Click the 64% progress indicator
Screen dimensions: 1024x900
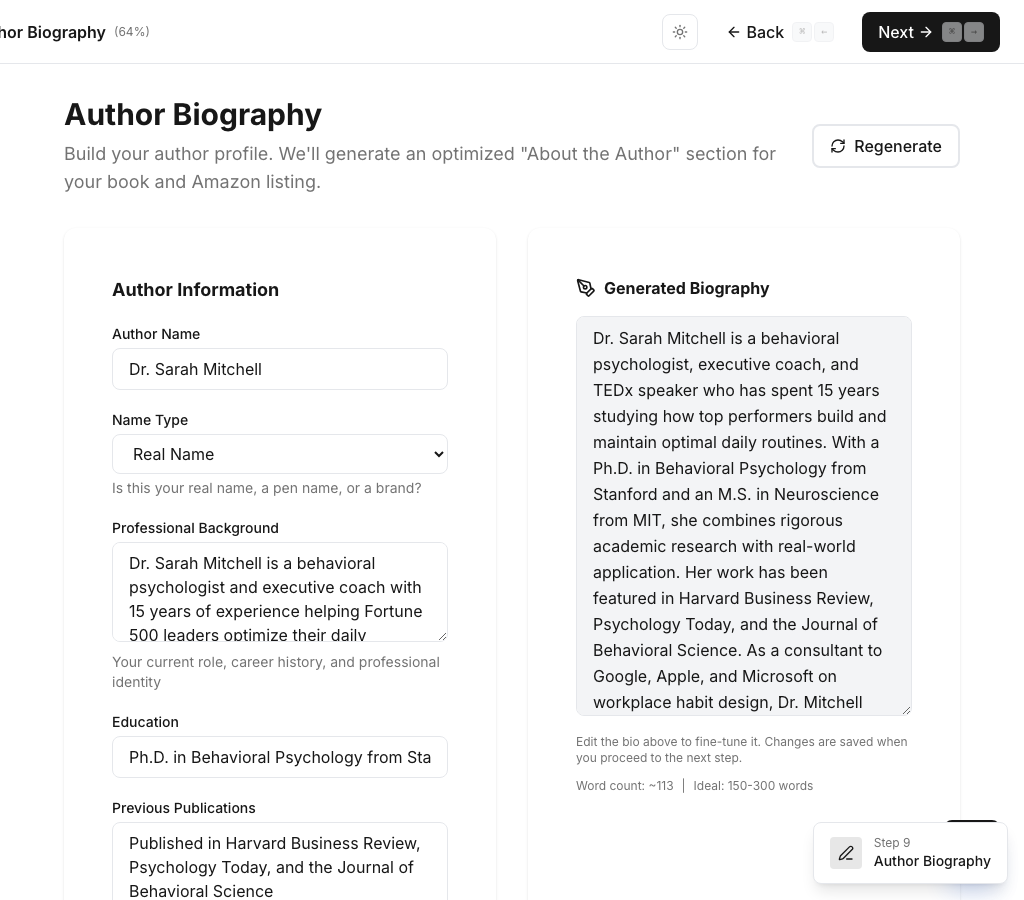coord(132,32)
